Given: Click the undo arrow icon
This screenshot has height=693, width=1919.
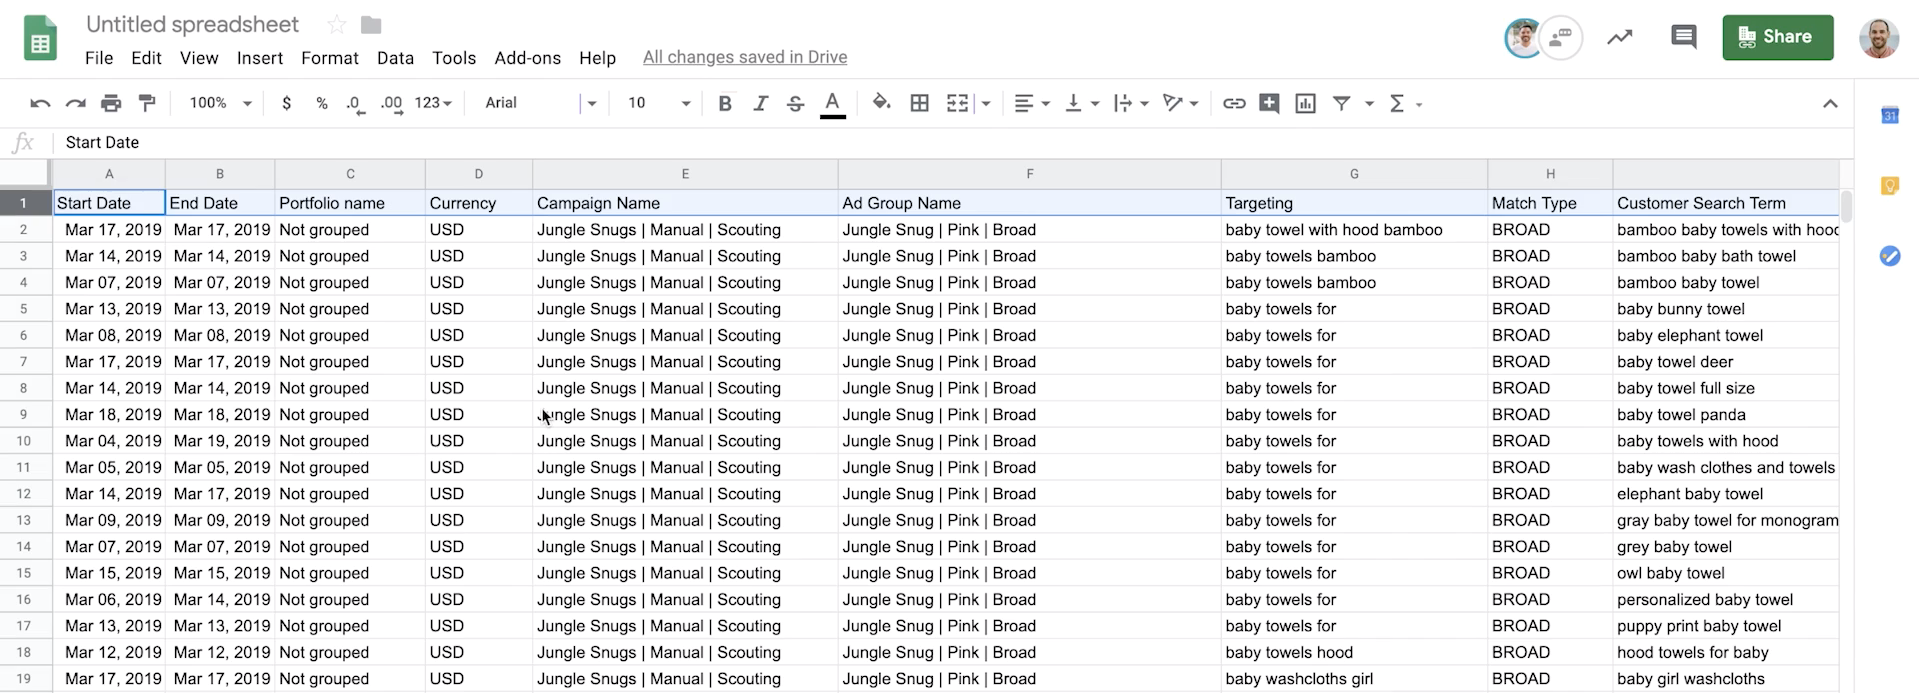Looking at the screenshot, I should [40, 103].
